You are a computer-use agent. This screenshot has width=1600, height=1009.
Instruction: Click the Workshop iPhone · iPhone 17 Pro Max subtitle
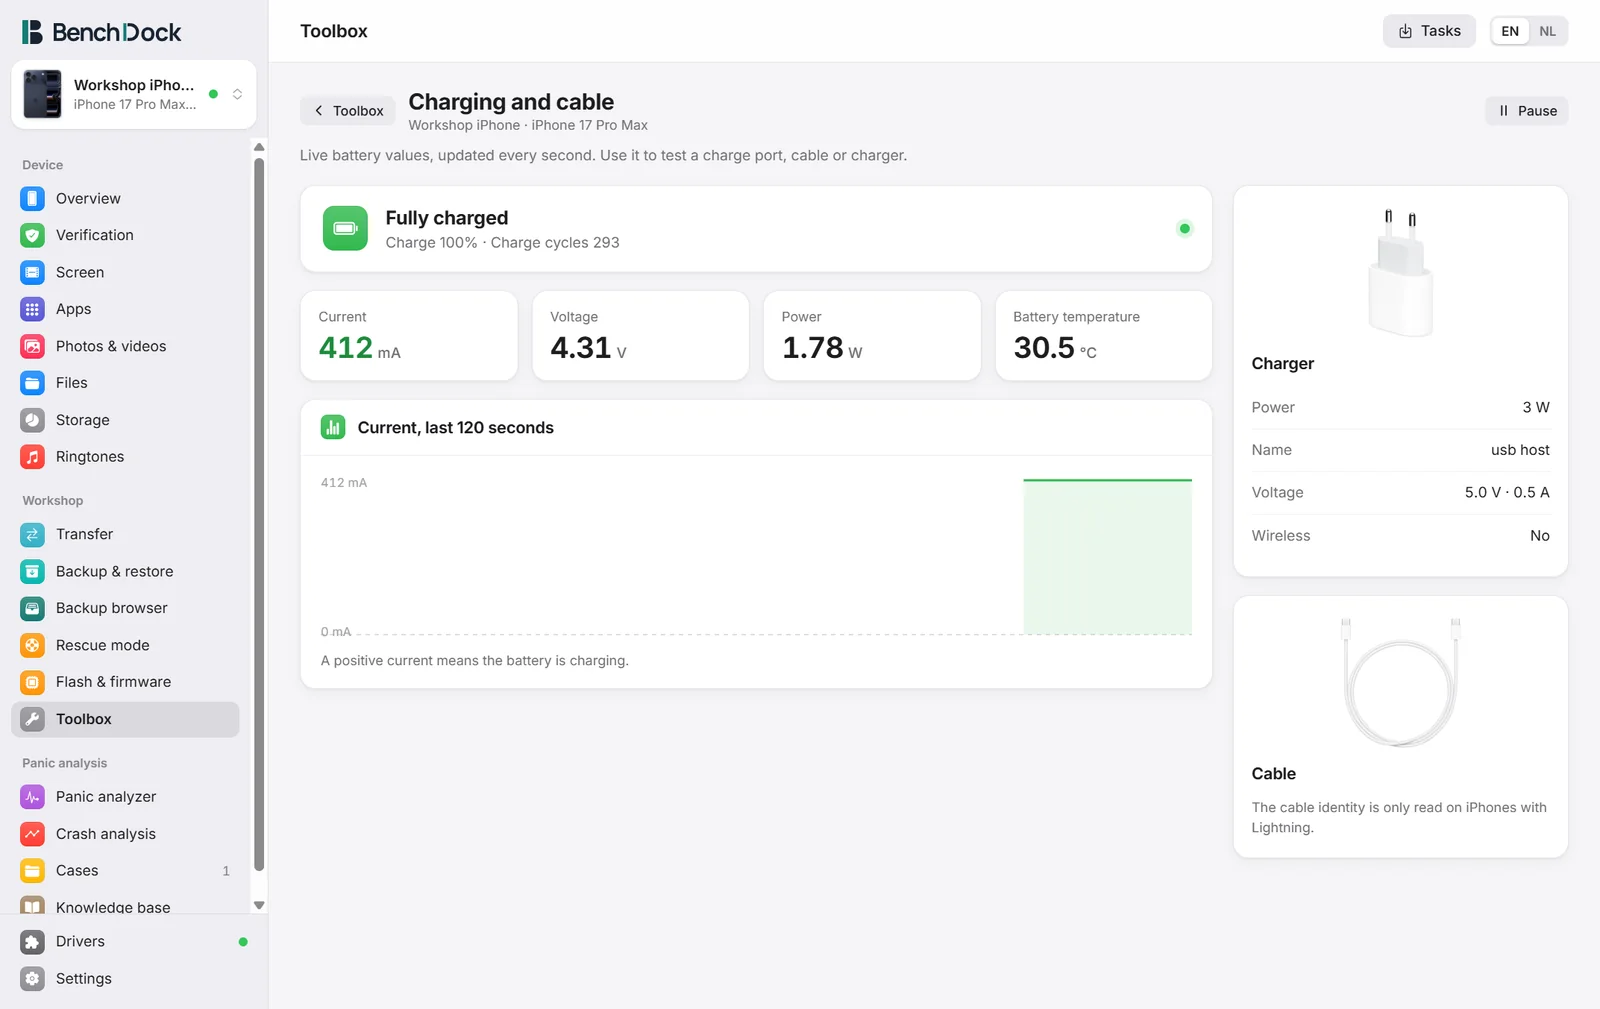tap(528, 125)
